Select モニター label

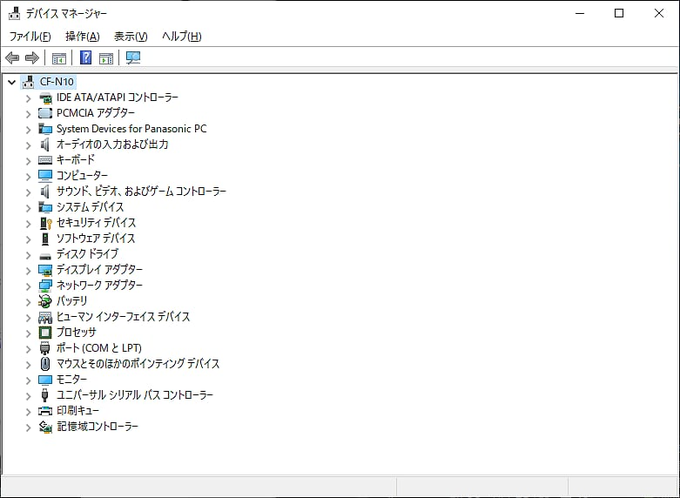click(x=72, y=380)
